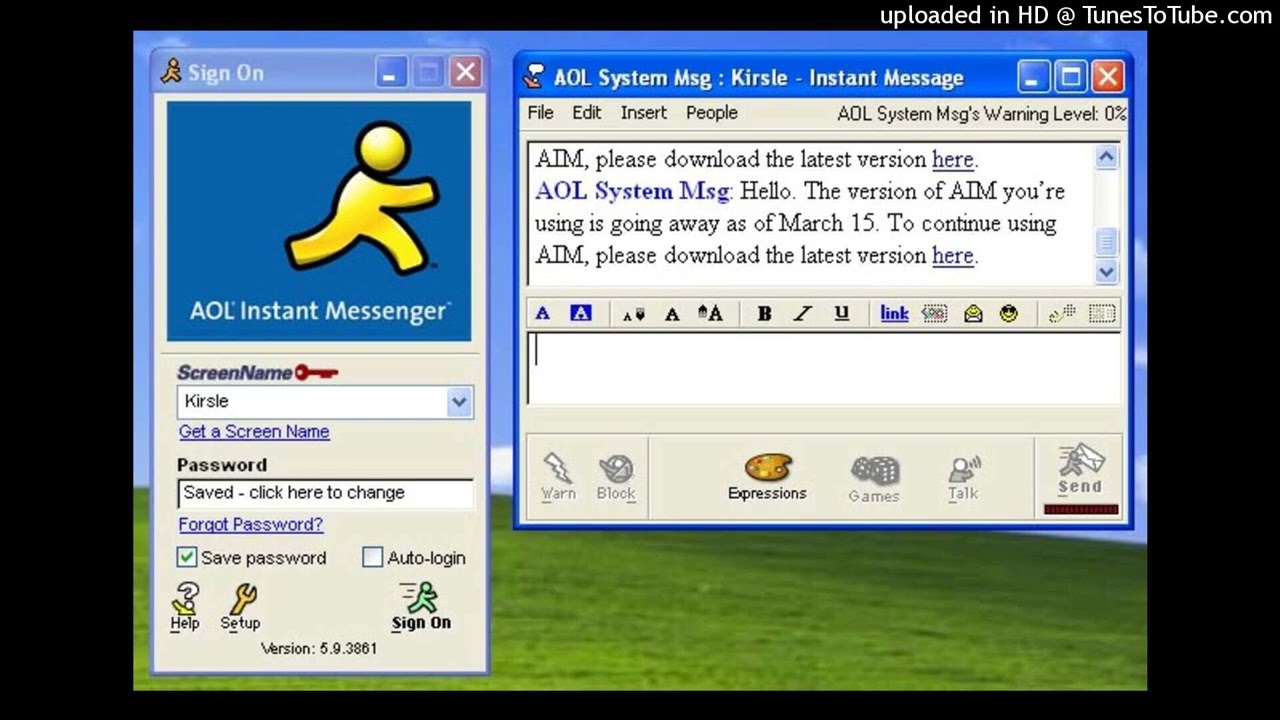Start a Talk session
Image resolution: width=1280 pixels, height=720 pixels.
pos(963,478)
